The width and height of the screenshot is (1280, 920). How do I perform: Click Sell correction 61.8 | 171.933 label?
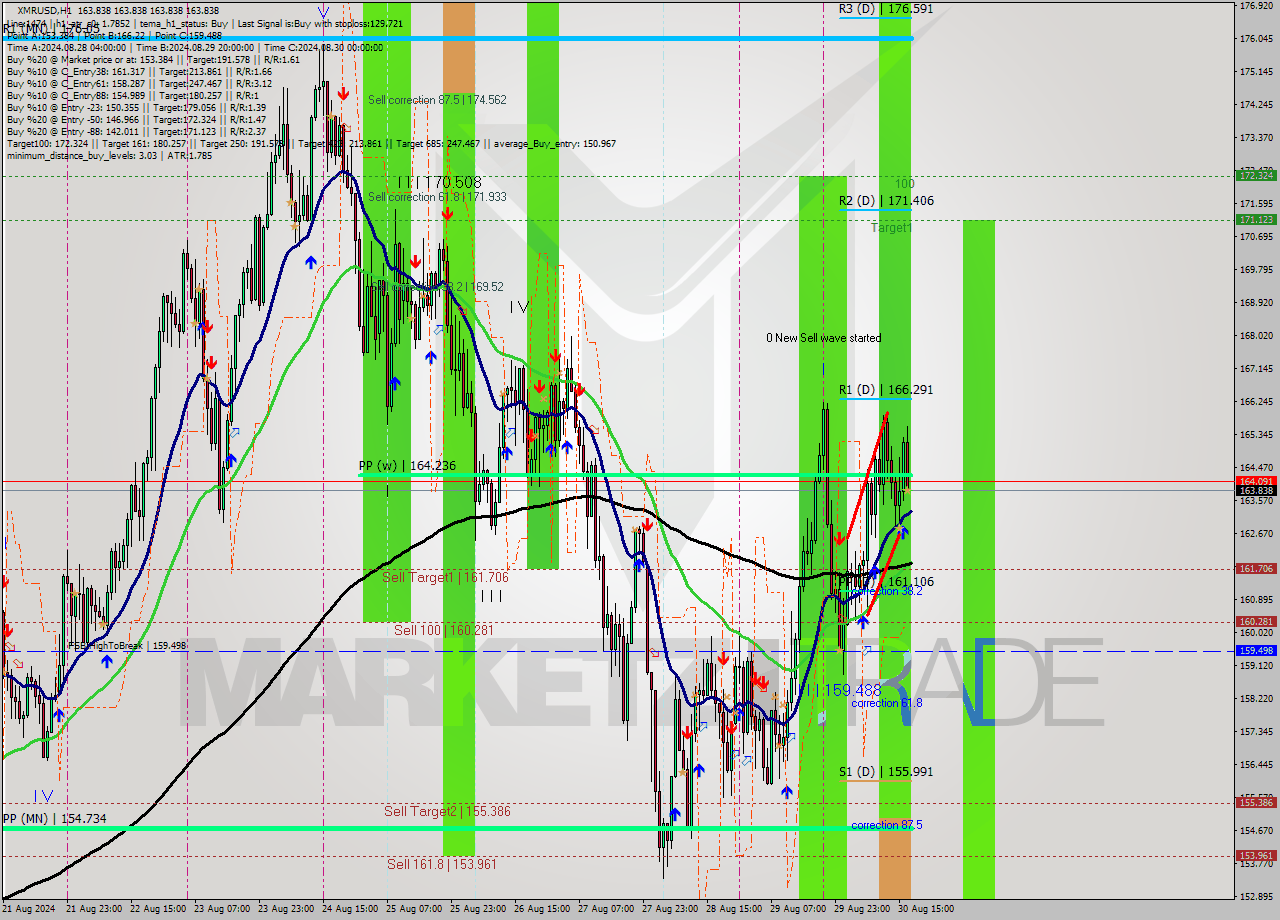pos(437,197)
